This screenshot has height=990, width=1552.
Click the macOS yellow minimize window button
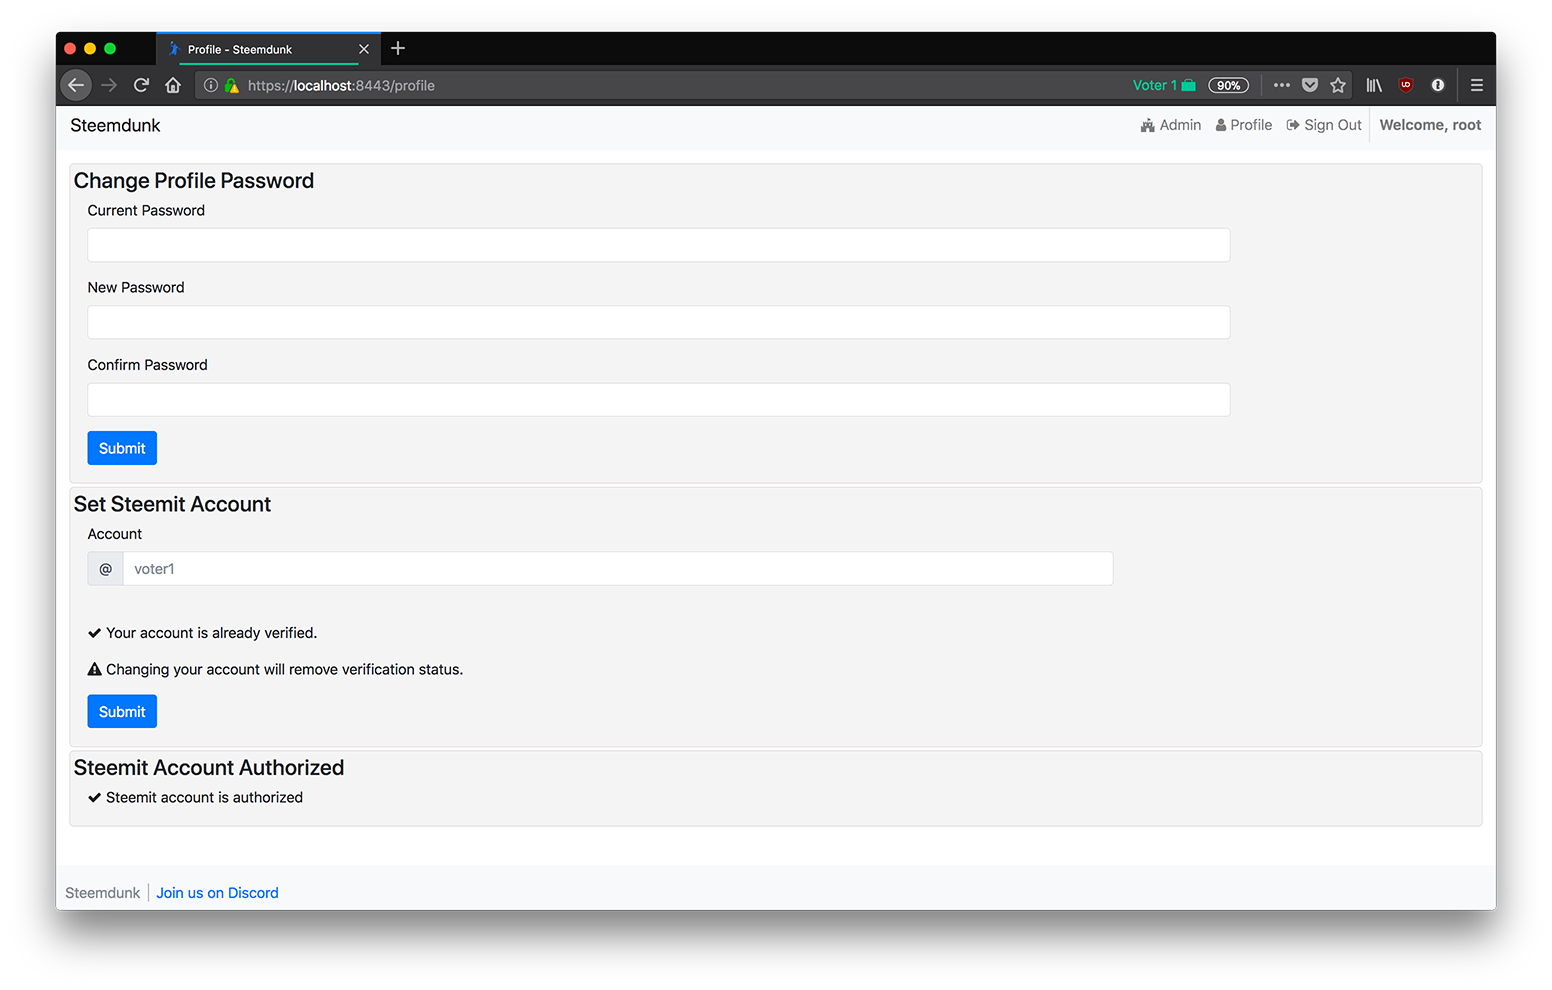(90, 48)
